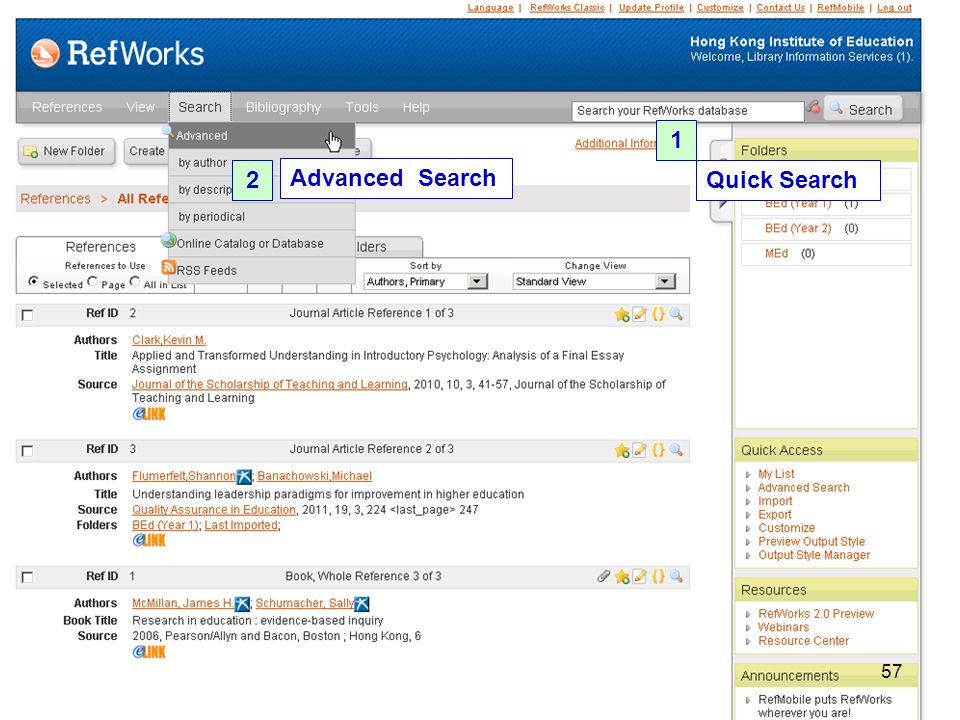Click the star icon for Ref ID 2
This screenshot has height=720, width=960.
click(x=622, y=315)
